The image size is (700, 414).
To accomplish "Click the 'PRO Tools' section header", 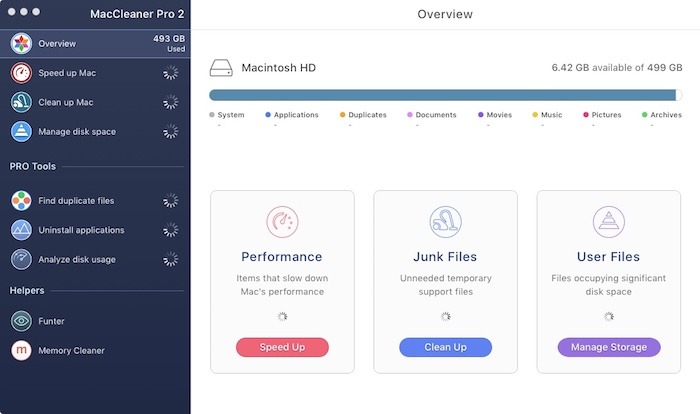I will (33, 166).
